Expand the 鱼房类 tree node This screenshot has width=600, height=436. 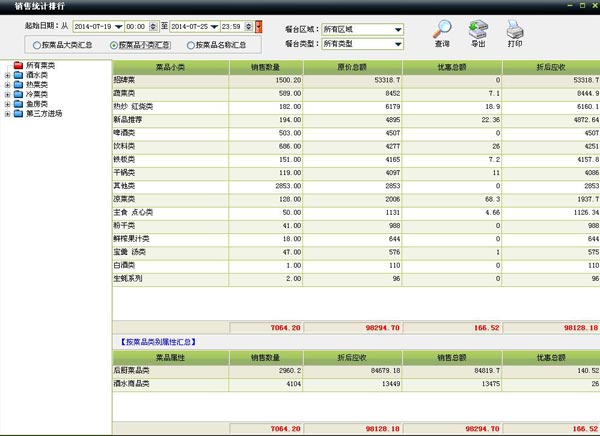click(x=8, y=104)
